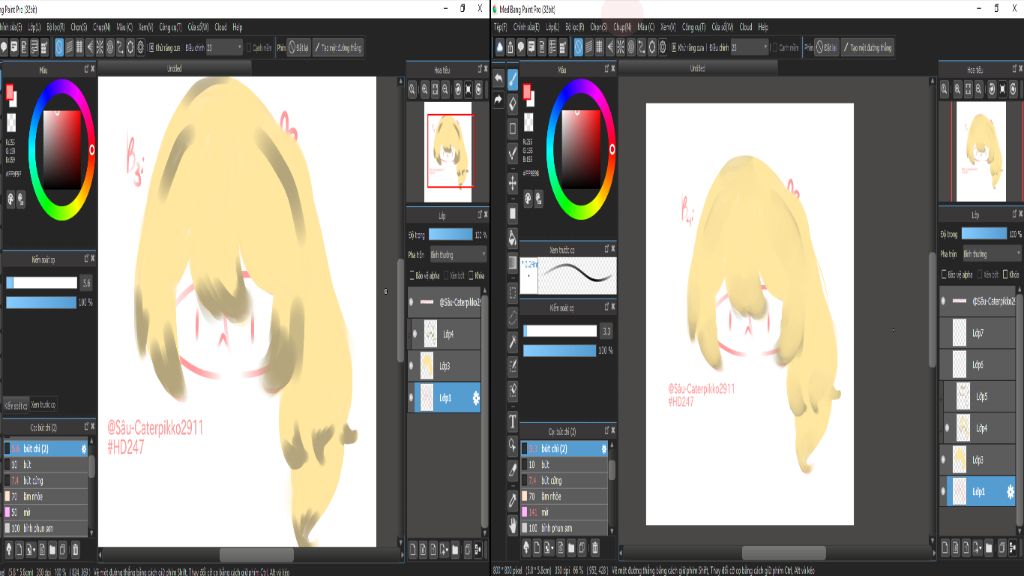Open Lớp1 layer settings gear in left window
1024x576 pixels.
pyautogui.click(x=475, y=398)
